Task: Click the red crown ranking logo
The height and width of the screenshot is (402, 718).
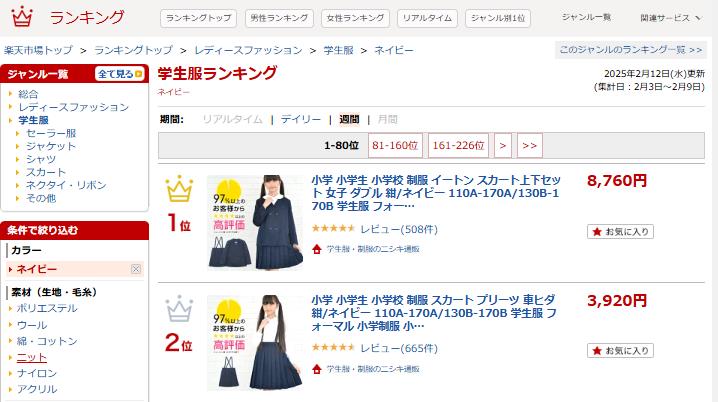Action: click(22, 16)
